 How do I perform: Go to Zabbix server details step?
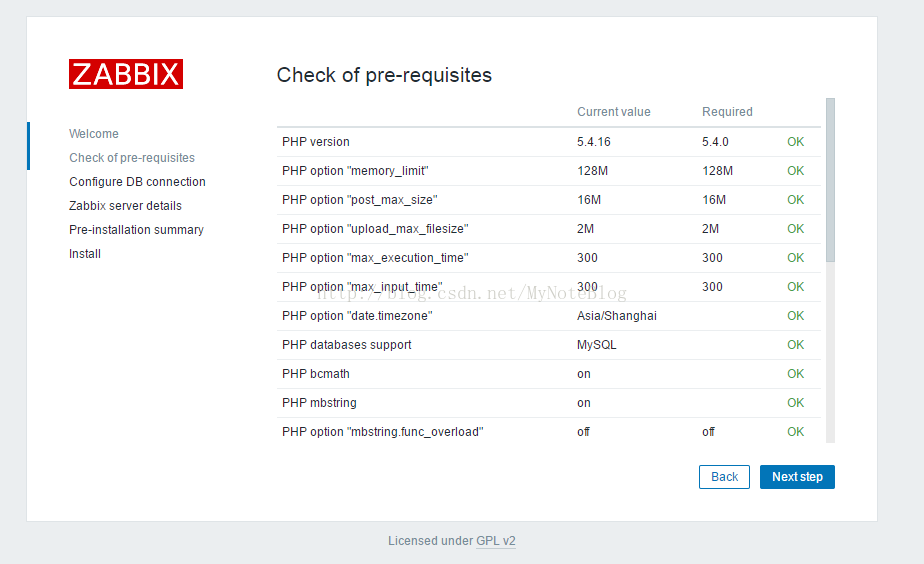pyautogui.click(x=126, y=206)
